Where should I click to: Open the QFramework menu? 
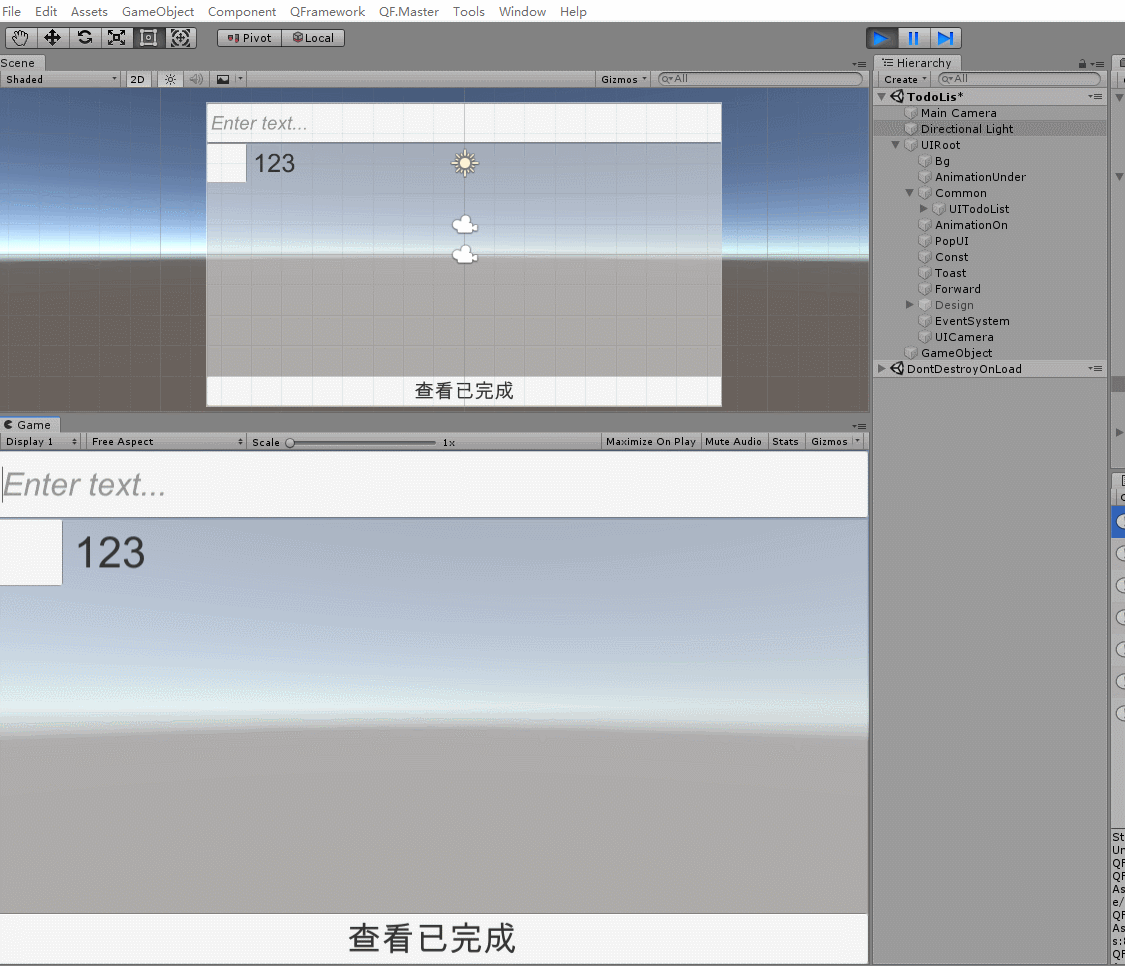[327, 11]
